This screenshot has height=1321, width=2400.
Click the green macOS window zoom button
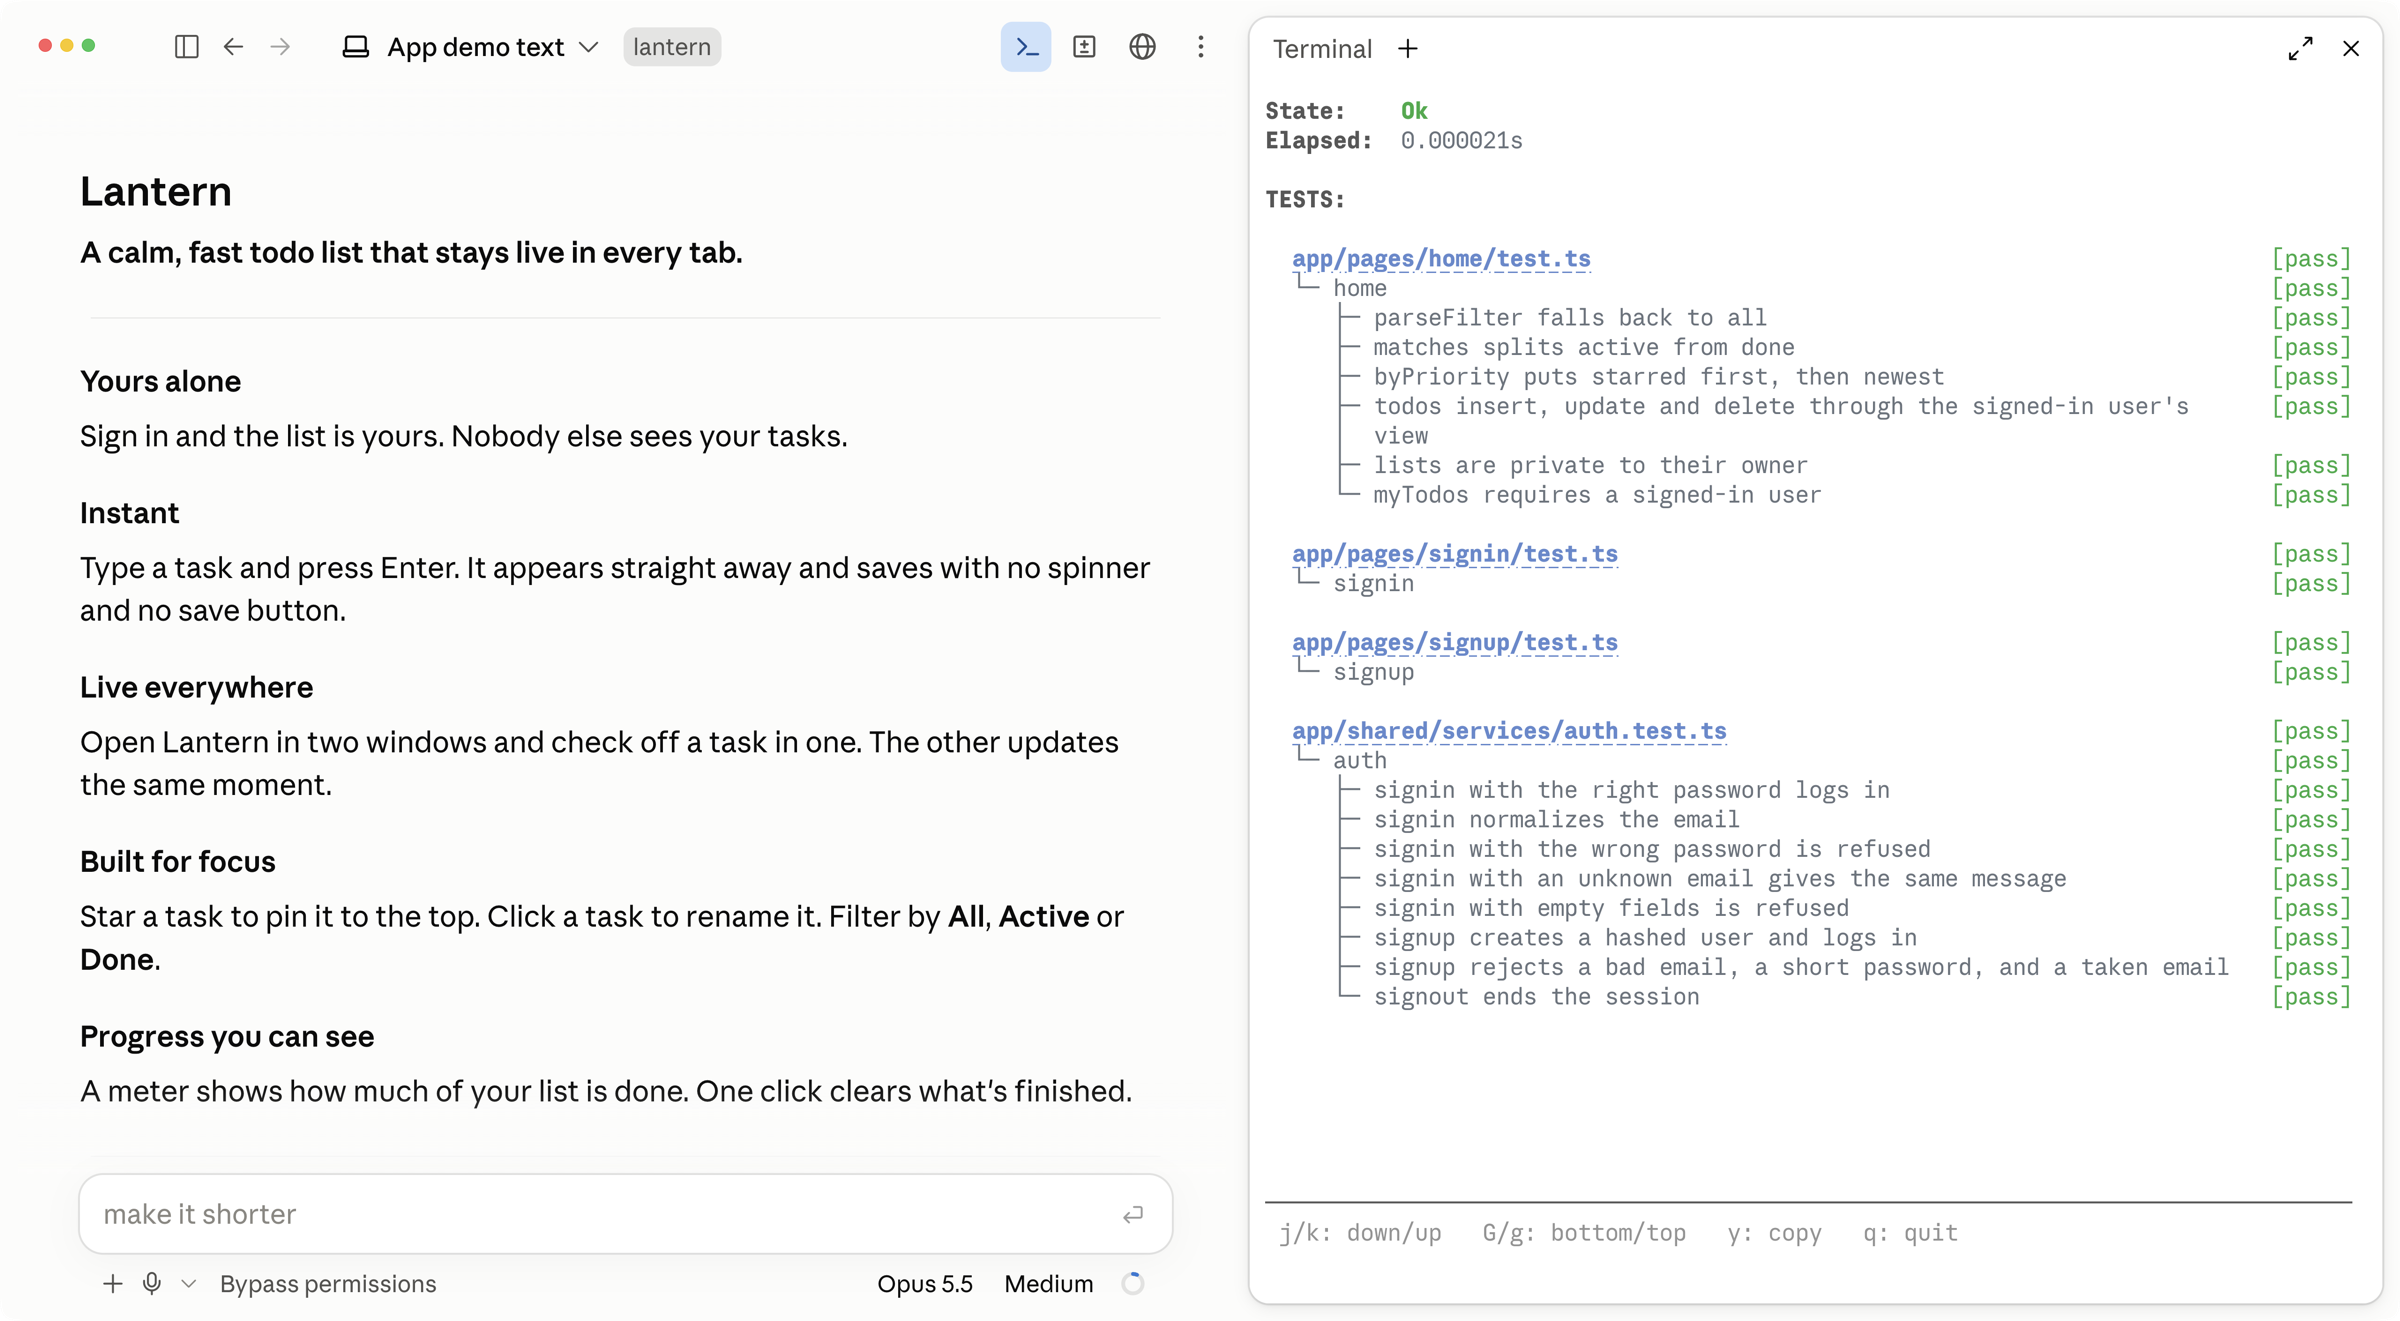point(89,46)
